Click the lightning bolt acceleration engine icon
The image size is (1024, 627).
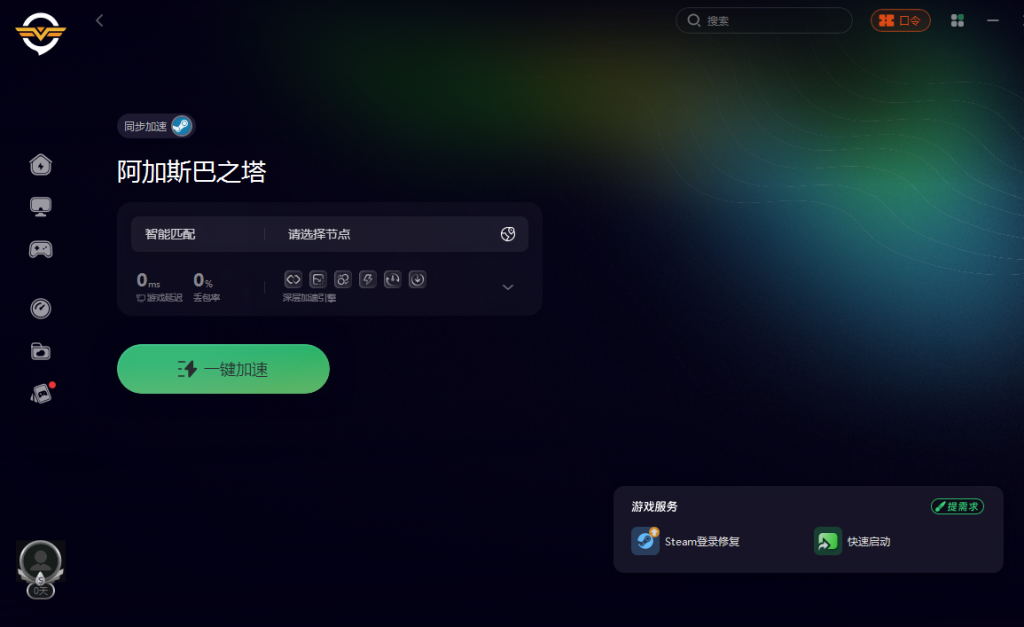[368, 280]
